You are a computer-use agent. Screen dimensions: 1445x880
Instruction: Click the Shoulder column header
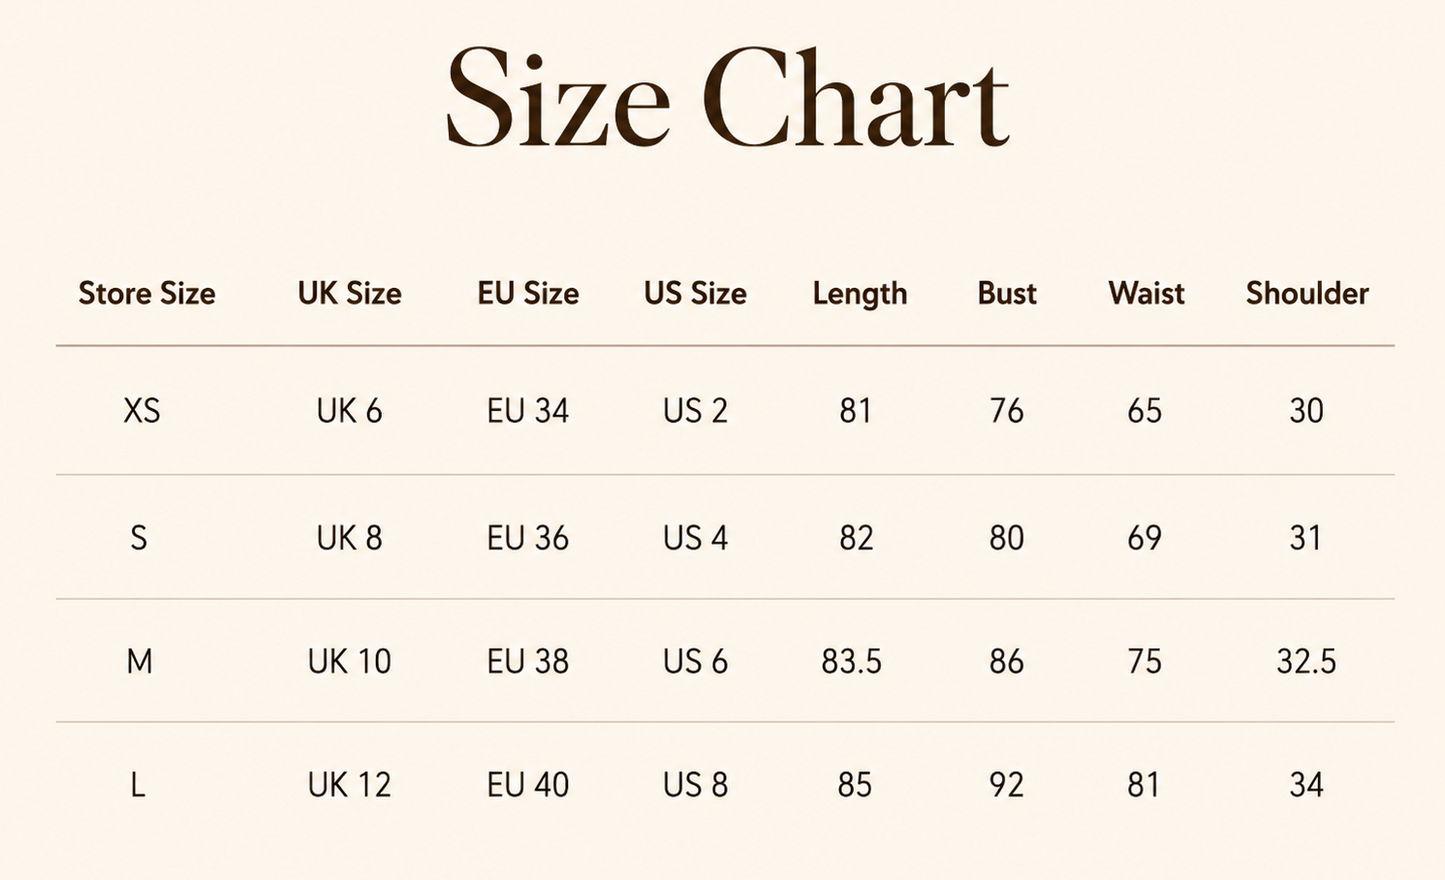tap(1307, 293)
